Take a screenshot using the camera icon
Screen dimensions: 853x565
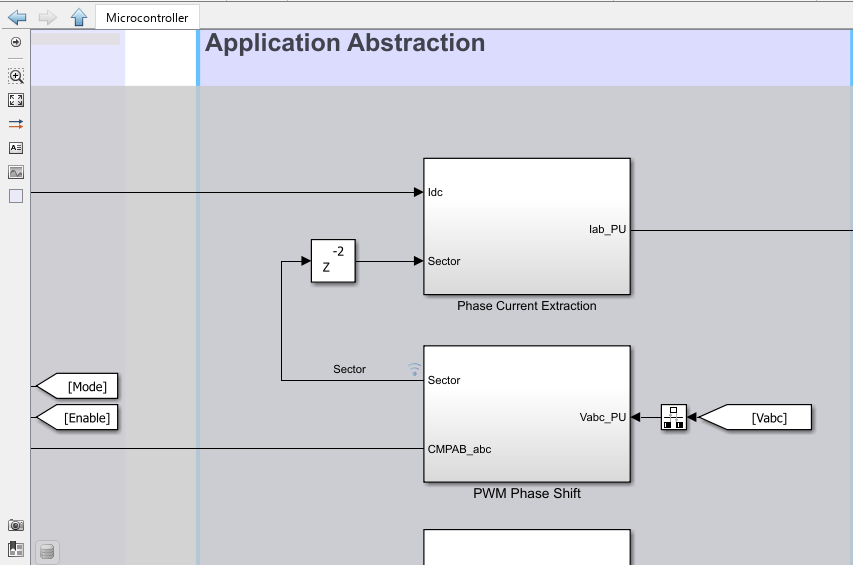click(15, 525)
